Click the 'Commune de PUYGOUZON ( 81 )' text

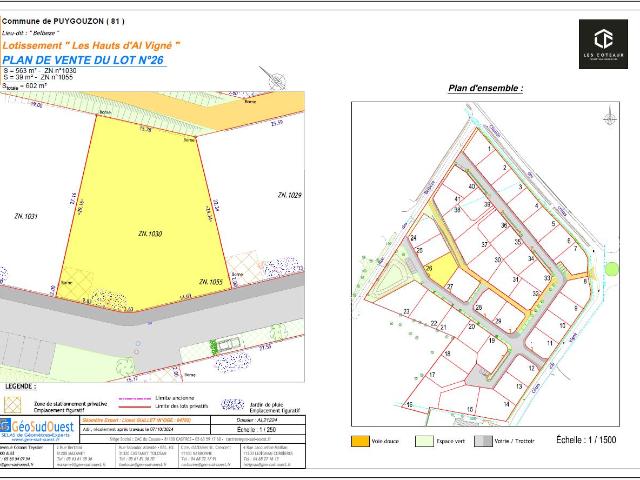click(63, 21)
